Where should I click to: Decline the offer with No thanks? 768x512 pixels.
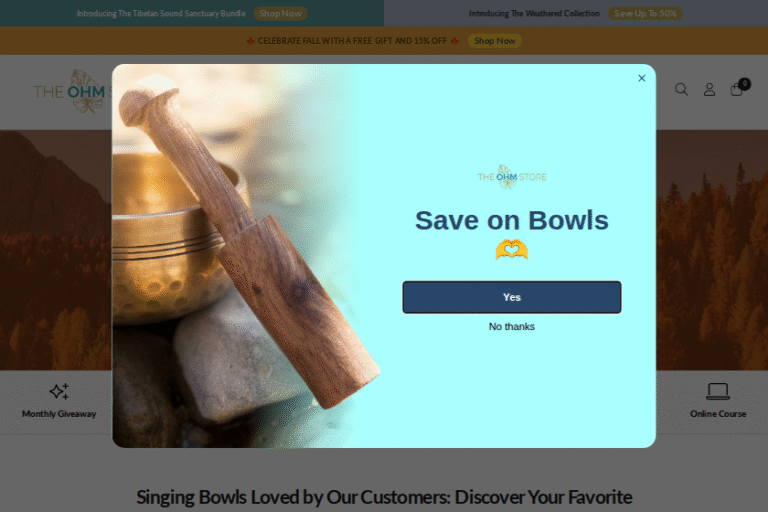(511, 326)
